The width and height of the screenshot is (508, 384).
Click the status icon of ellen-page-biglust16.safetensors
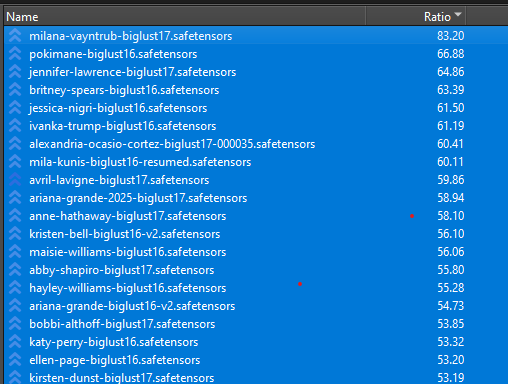click(x=15, y=360)
